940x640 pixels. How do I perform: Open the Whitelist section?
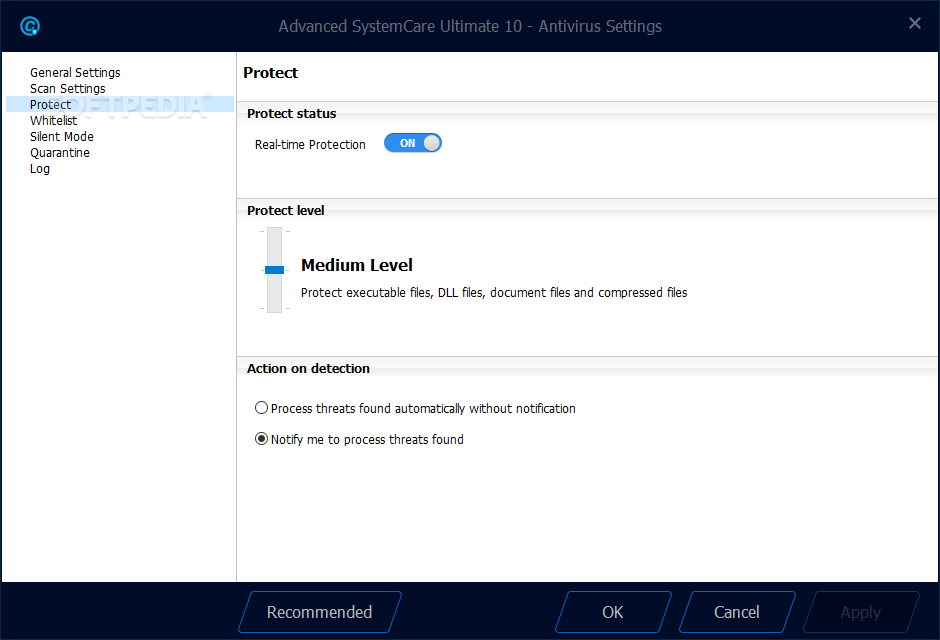[53, 120]
